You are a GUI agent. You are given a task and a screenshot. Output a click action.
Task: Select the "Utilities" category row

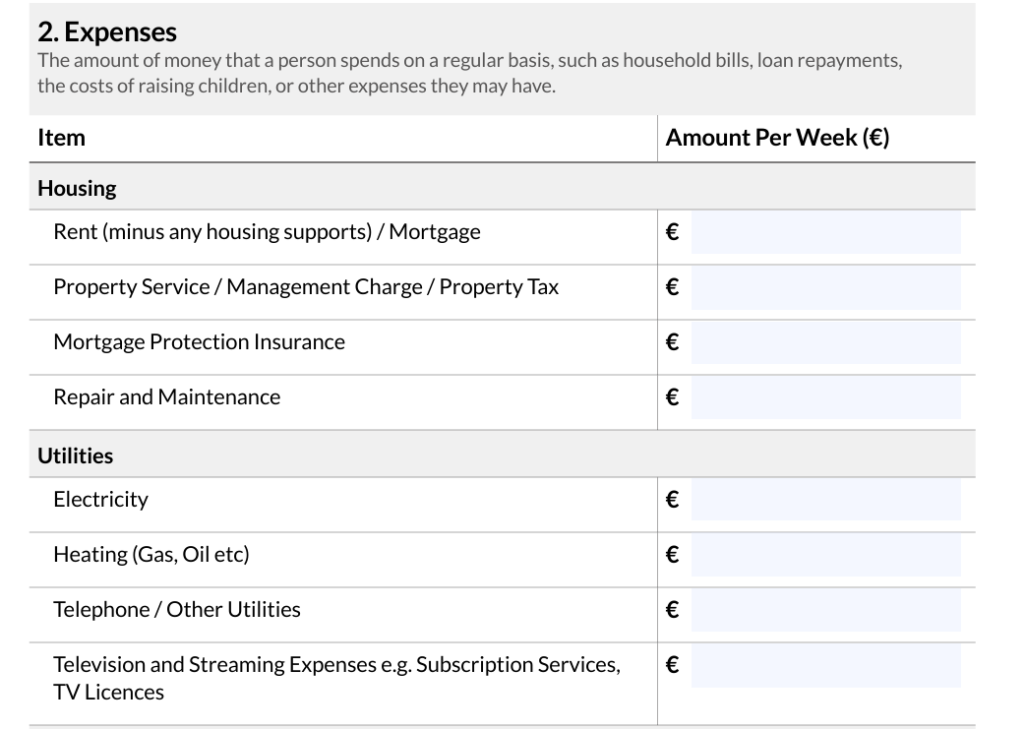pyautogui.click(x=75, y=456)
